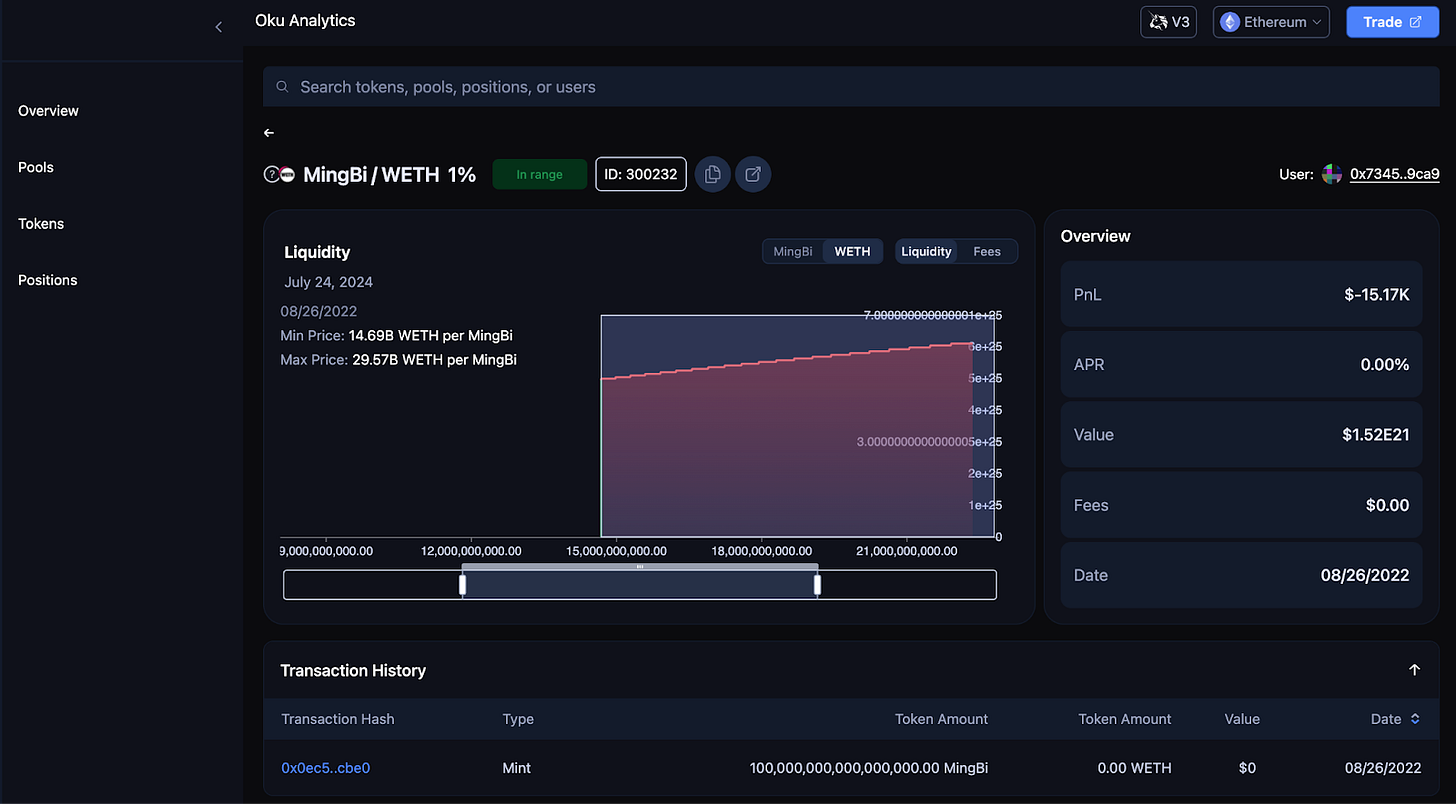Toggle the chart to show Fees
This screenshot has height=804, width=1456.
click(987, 251)
